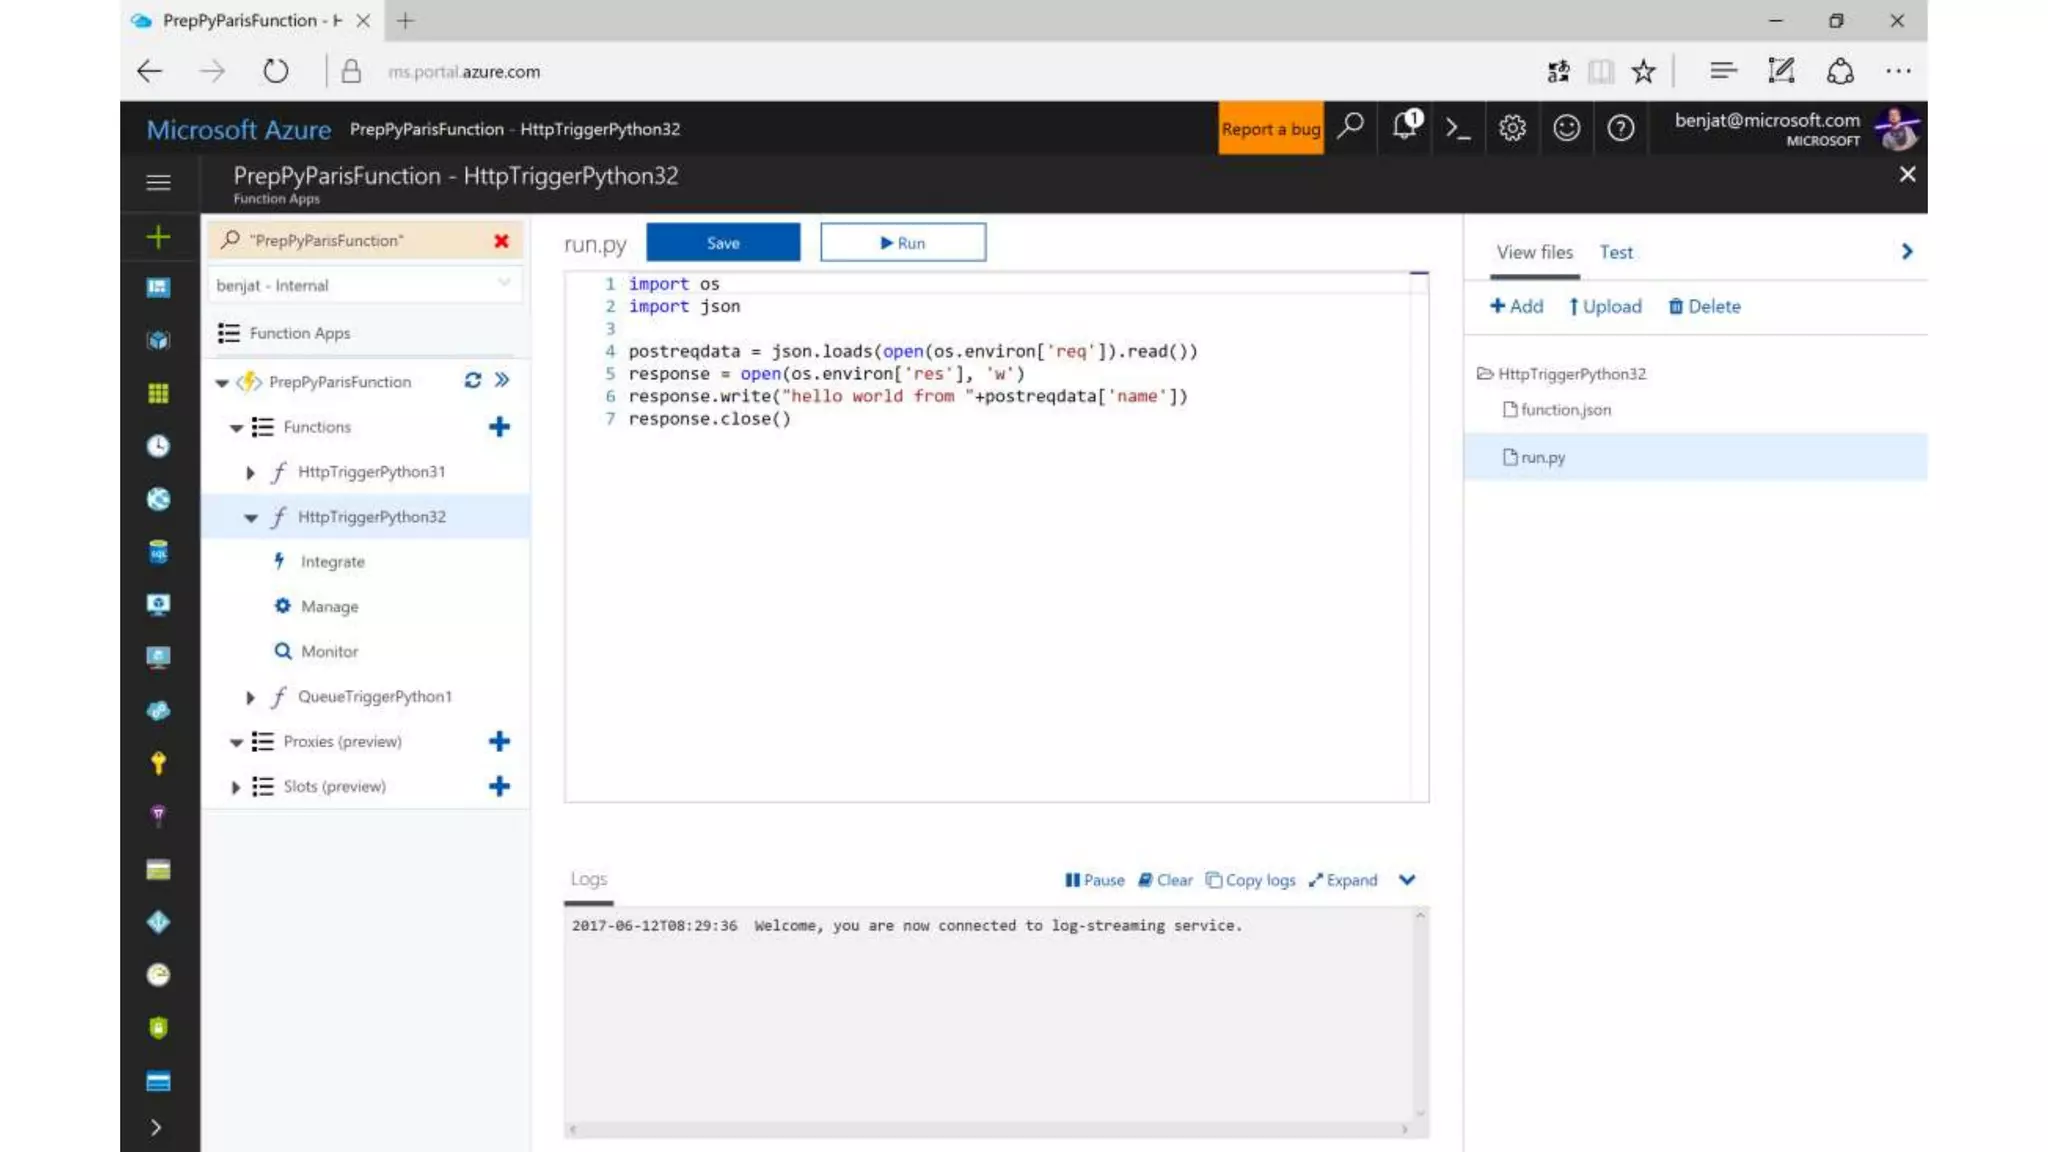Screen dimensions: 2048x1152
Task: Open the notifications bell
Action: (1405, 127)
